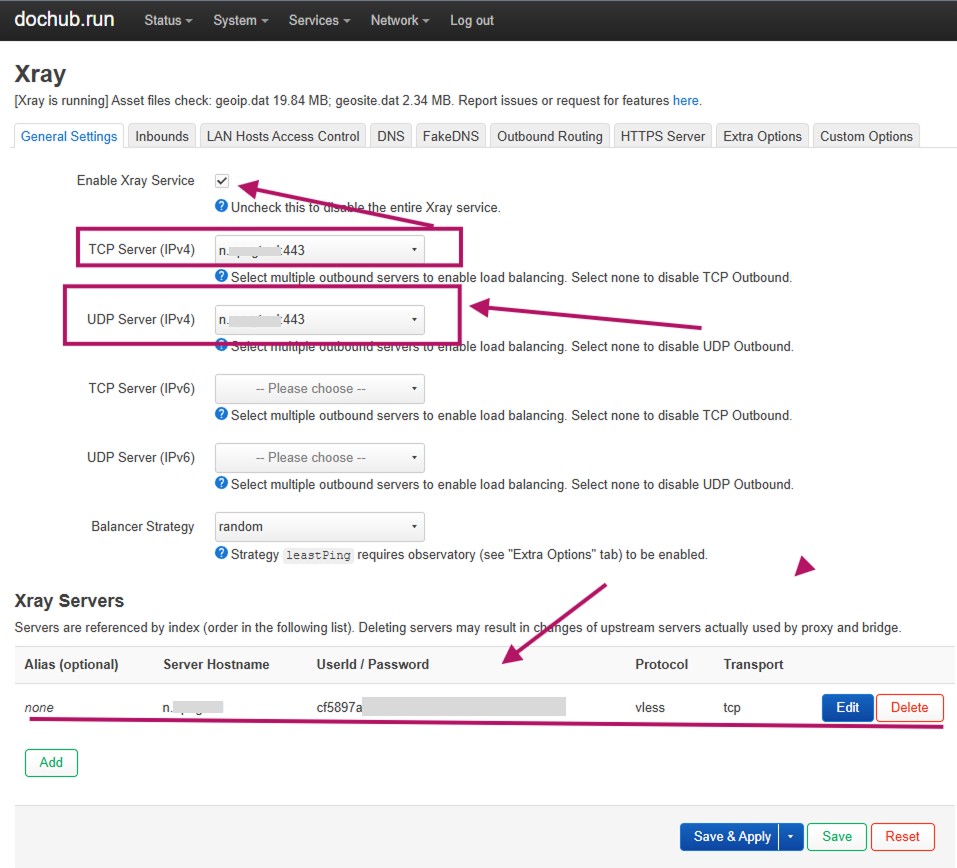
Task: Expand the Save & Apply arrow menu
Action: pyautogui.click(x=791, y=836)
